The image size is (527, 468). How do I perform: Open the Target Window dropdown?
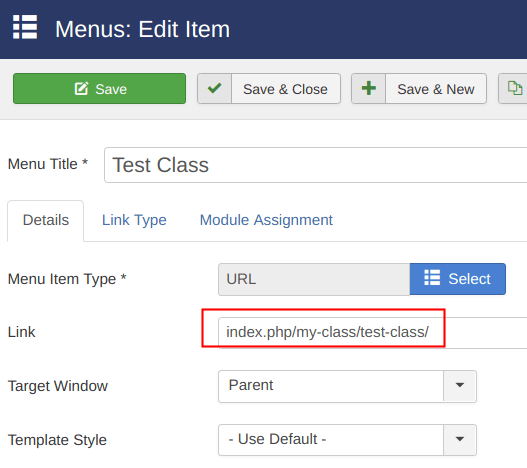[x=348, y=386]
